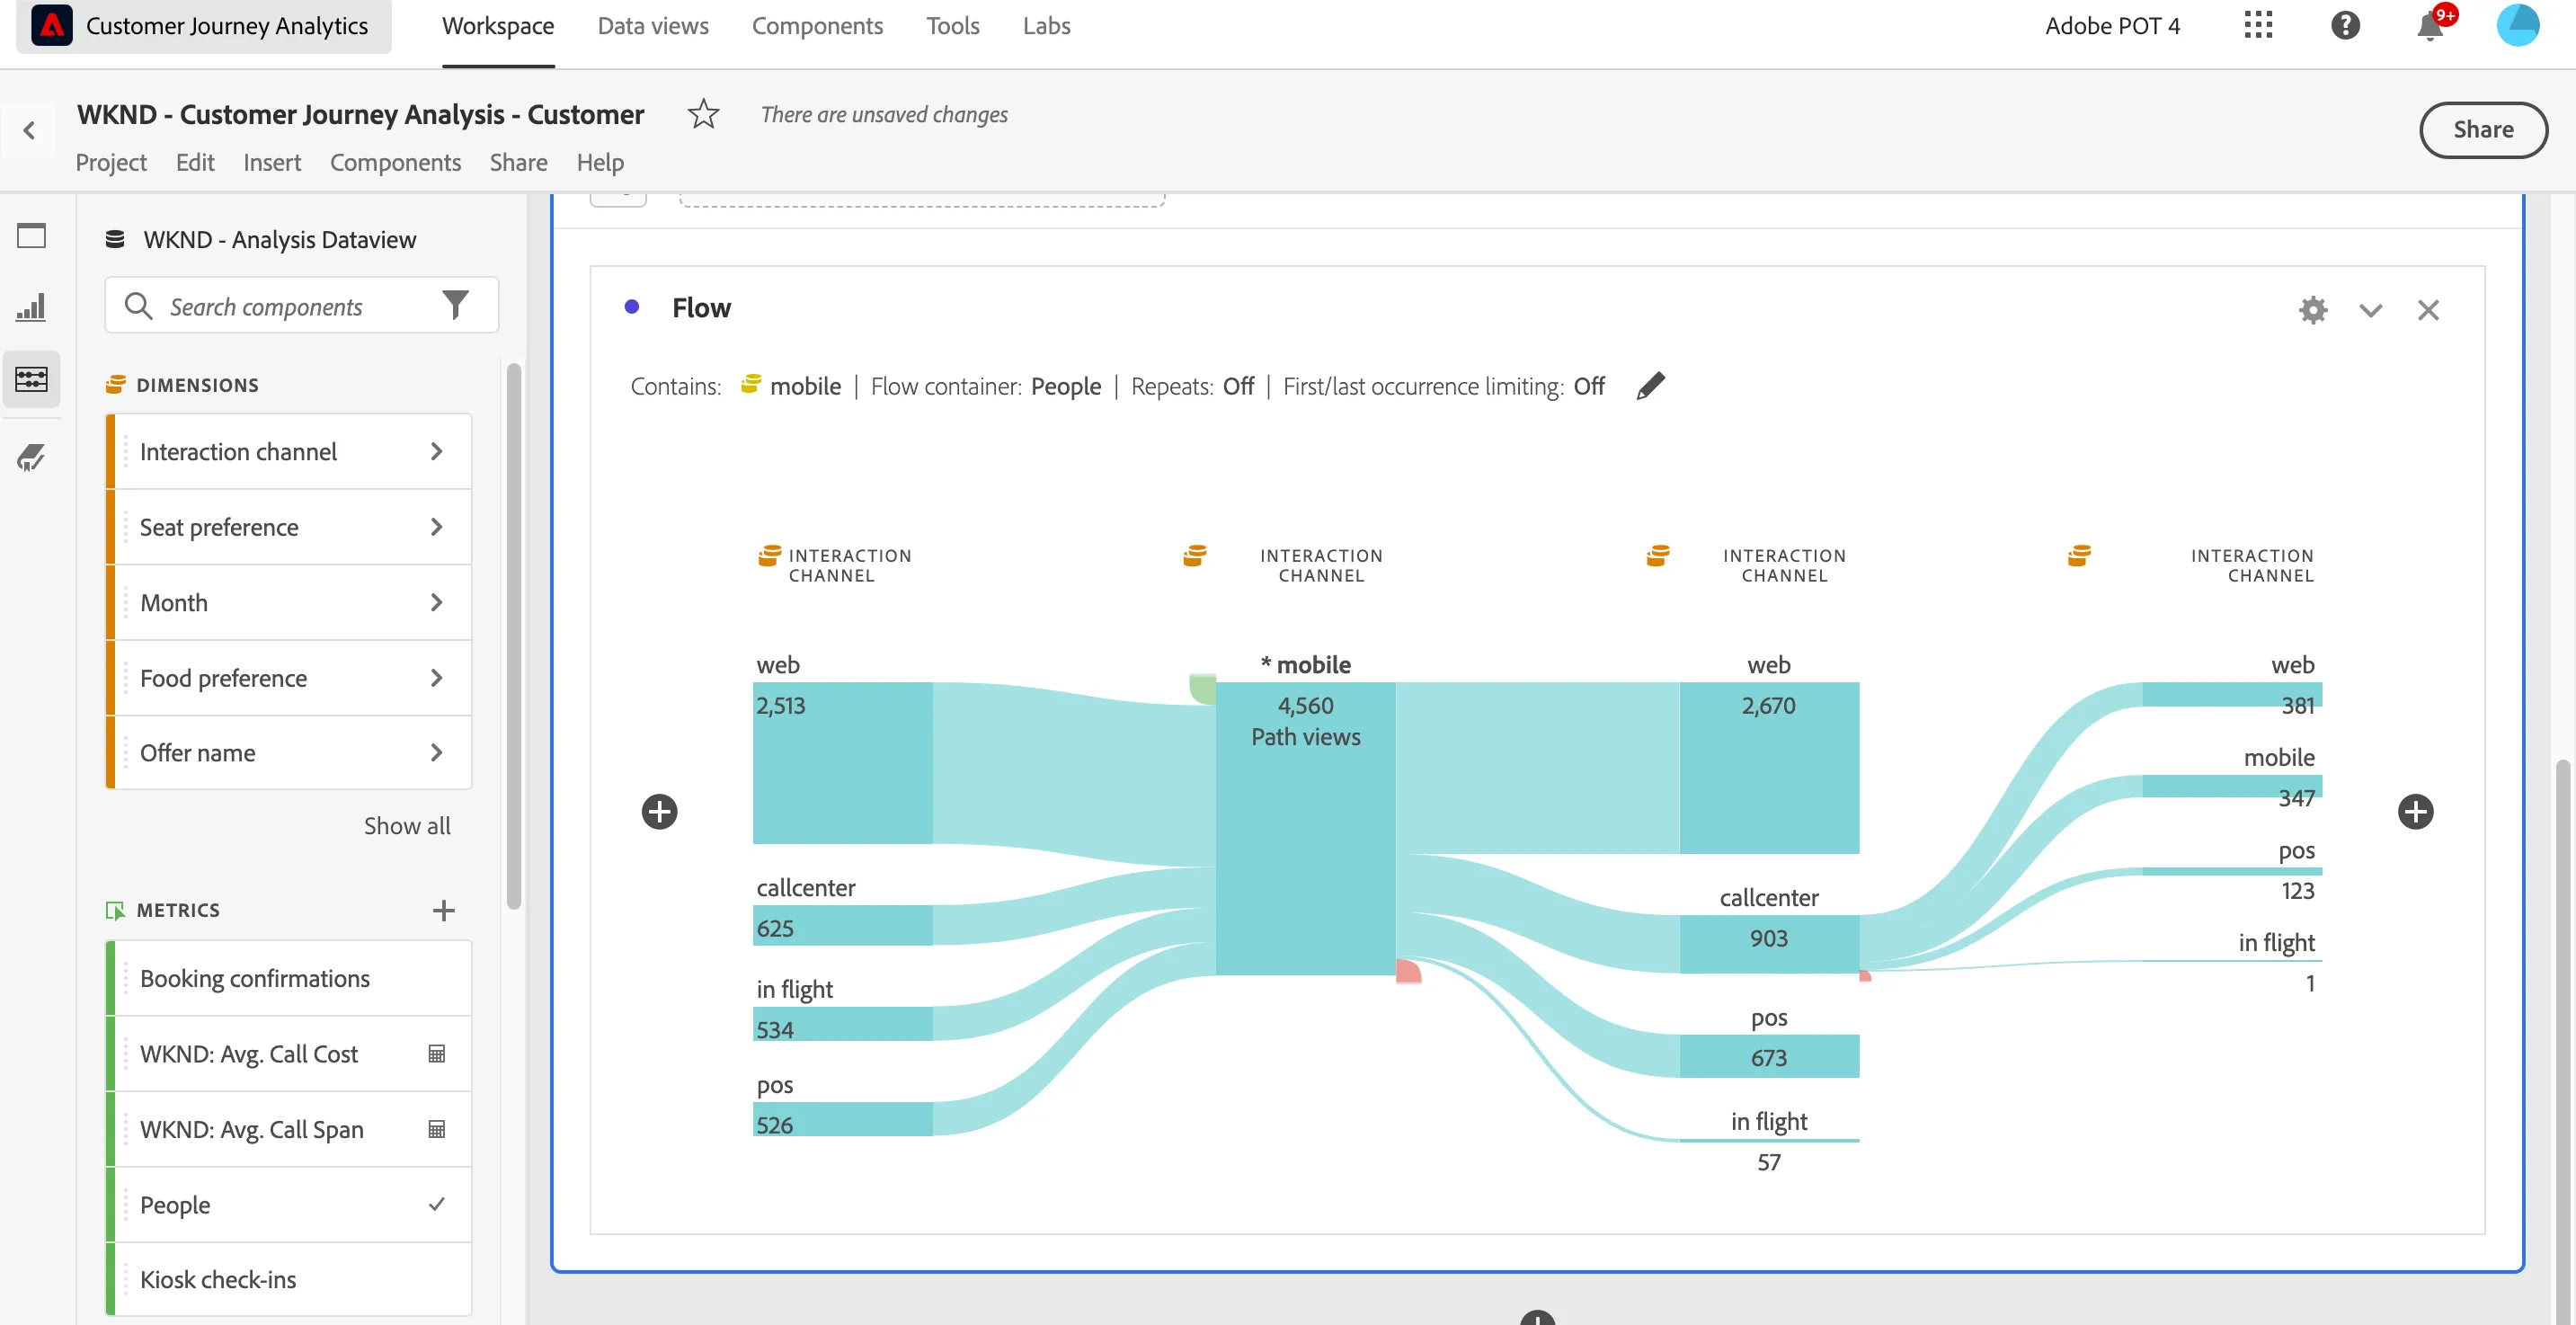This screenshot has height=1325, width=2576.
Task: Open the Components top navigation tab
Action: (x=817, y=26)
